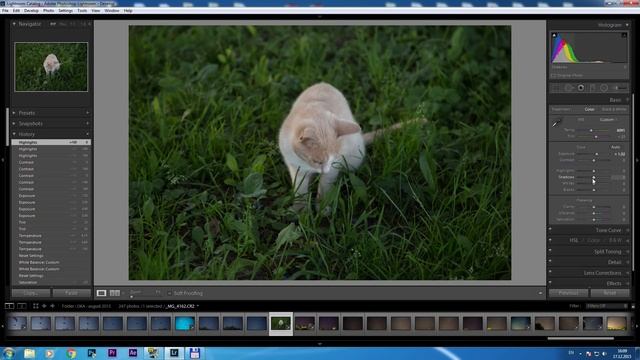Toggle Original Photo checkbox under histogram
Image resolution: width=640 pixels, height=360 pixels.
click(554, 76)
